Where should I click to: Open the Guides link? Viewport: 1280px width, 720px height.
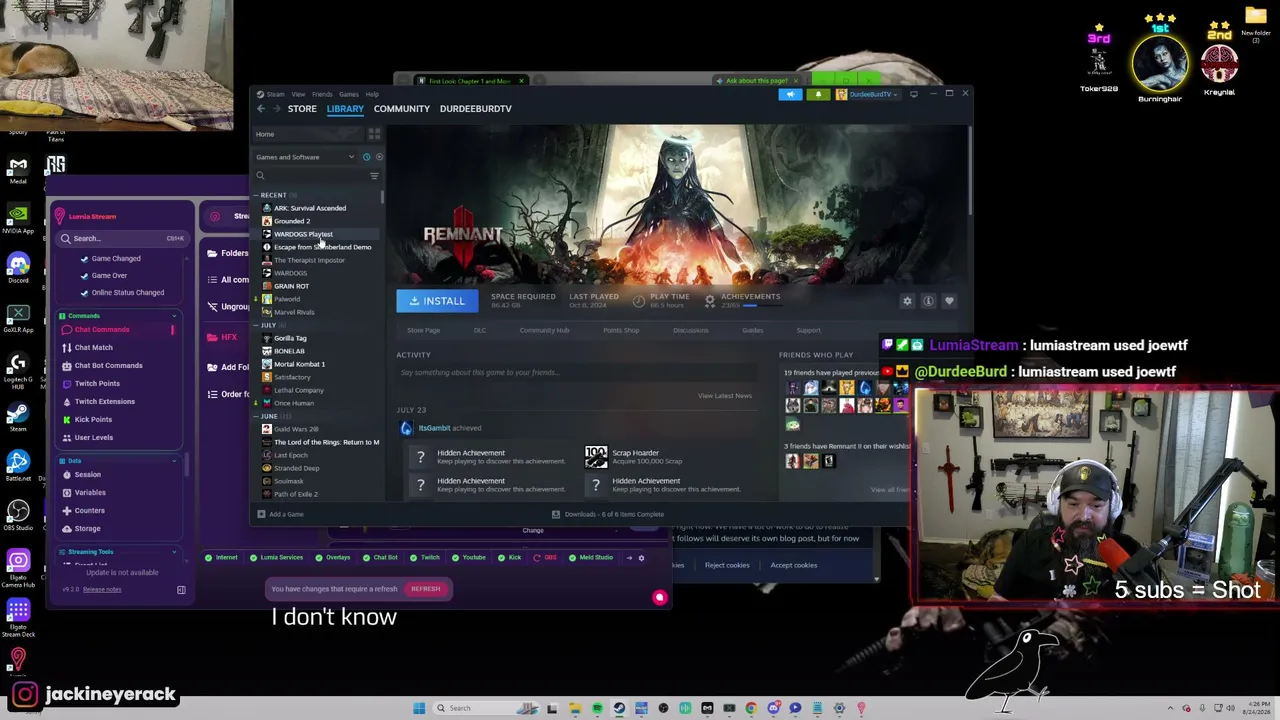click(752, 331)
